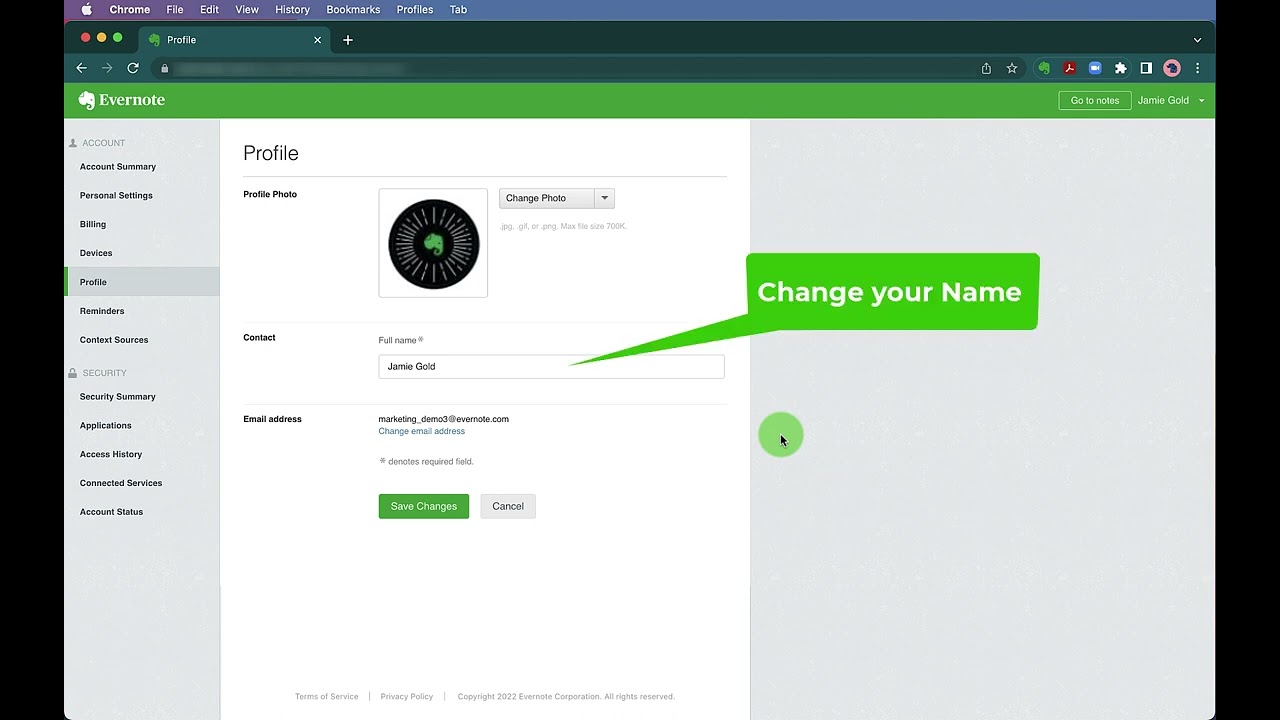The width and height of the screenshot is (1280, 720).
Task: Open Personal Settings in sidebar
Action: click(116, 196)
